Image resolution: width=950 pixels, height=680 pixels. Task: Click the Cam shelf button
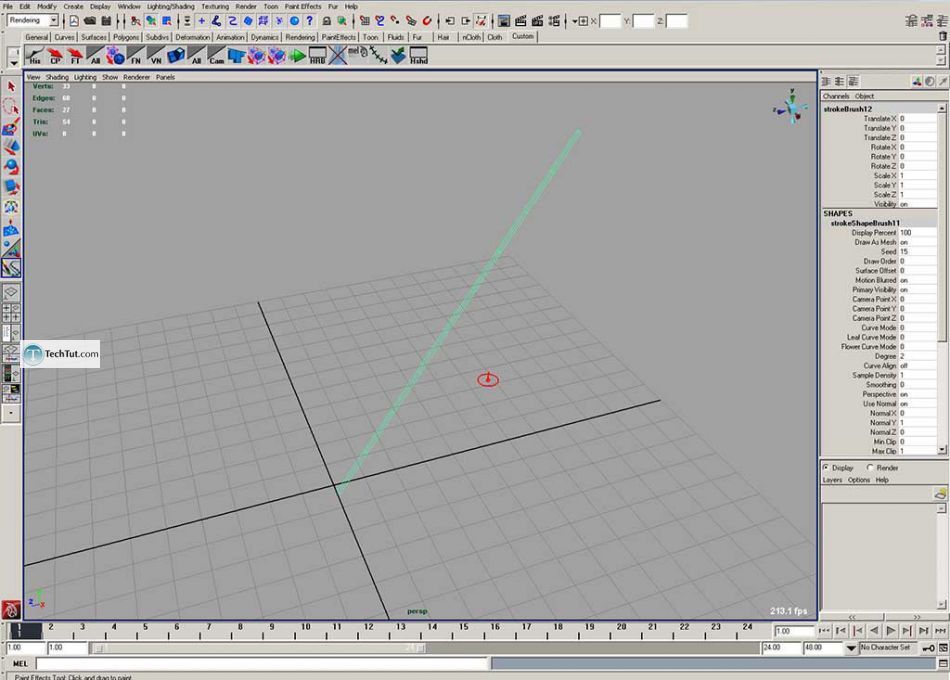click(x=216, y=56)
